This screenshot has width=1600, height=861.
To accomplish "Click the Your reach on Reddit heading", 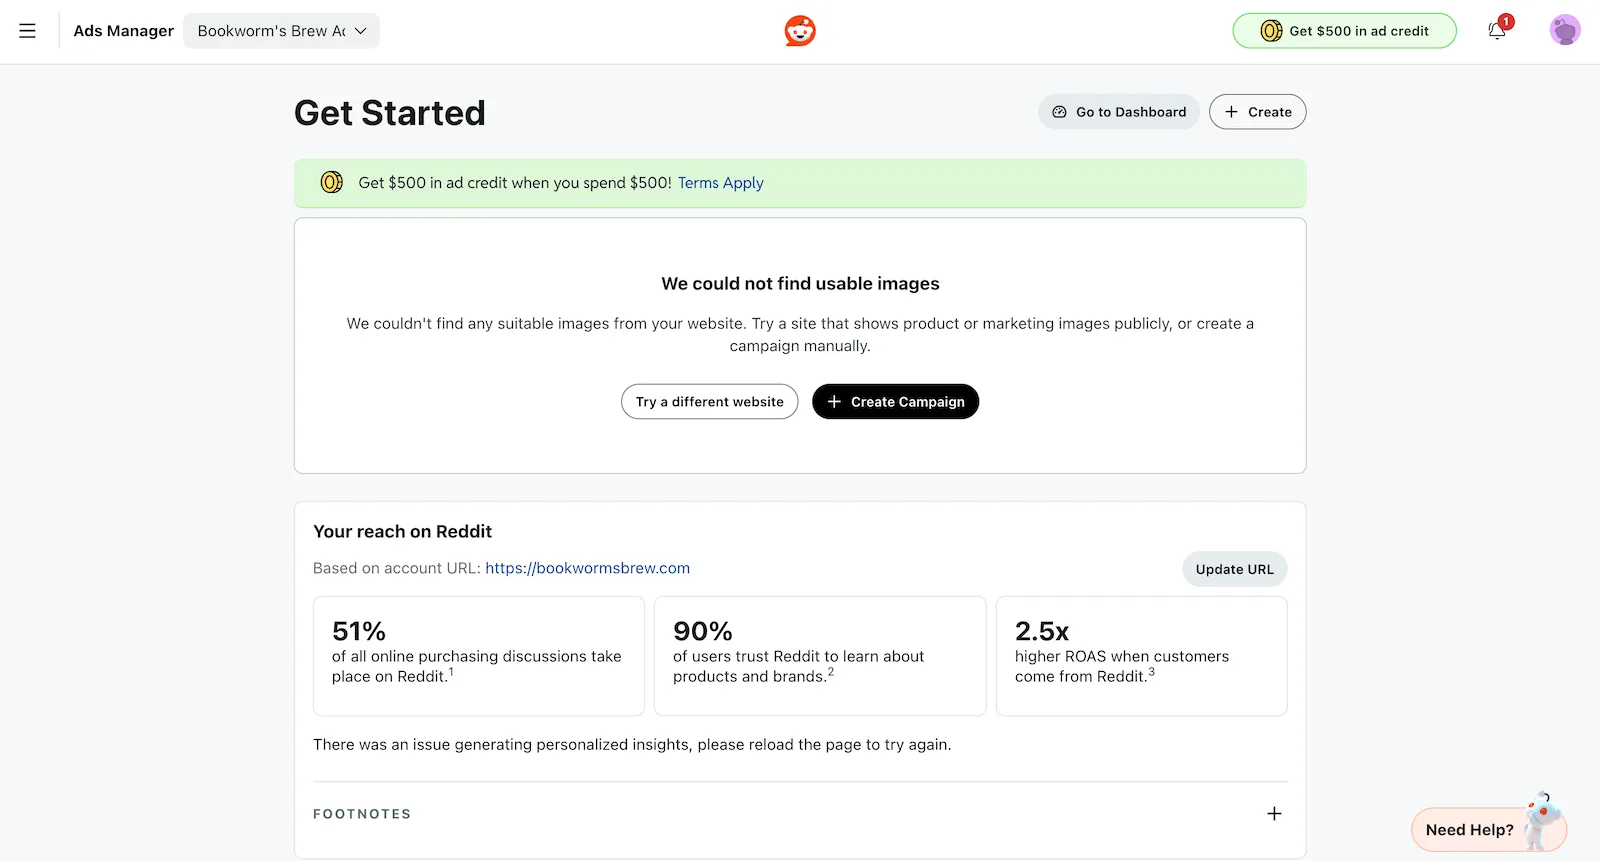I will [x=403, y=532].
